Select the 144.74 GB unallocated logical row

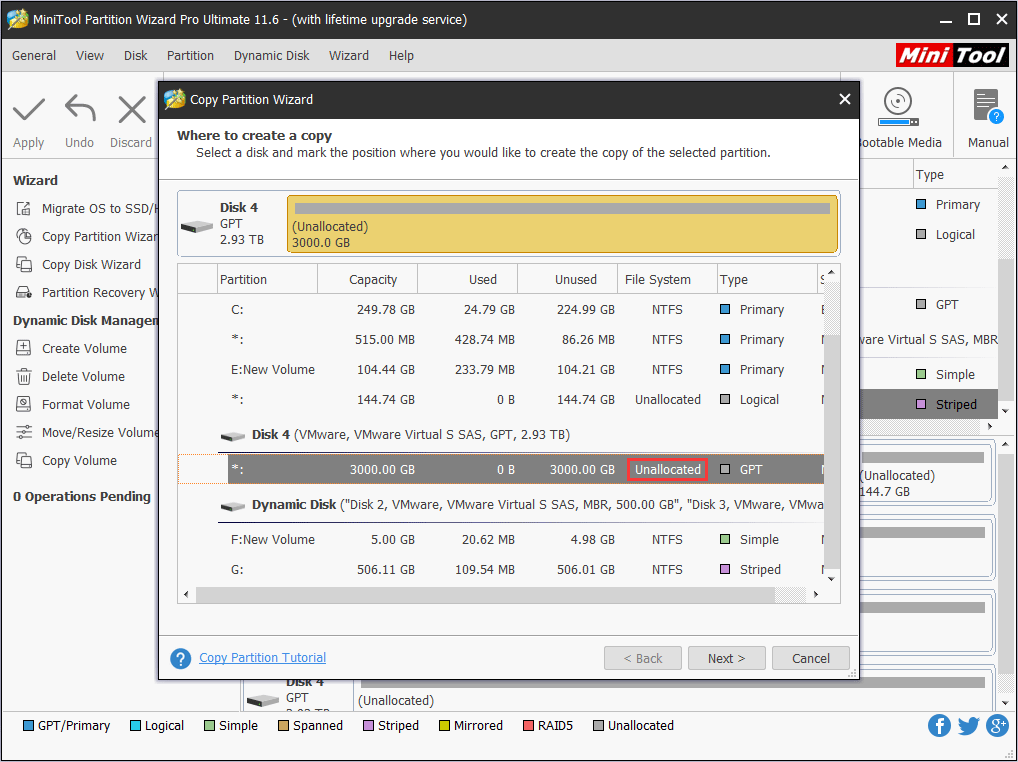[x=501, y=399]
